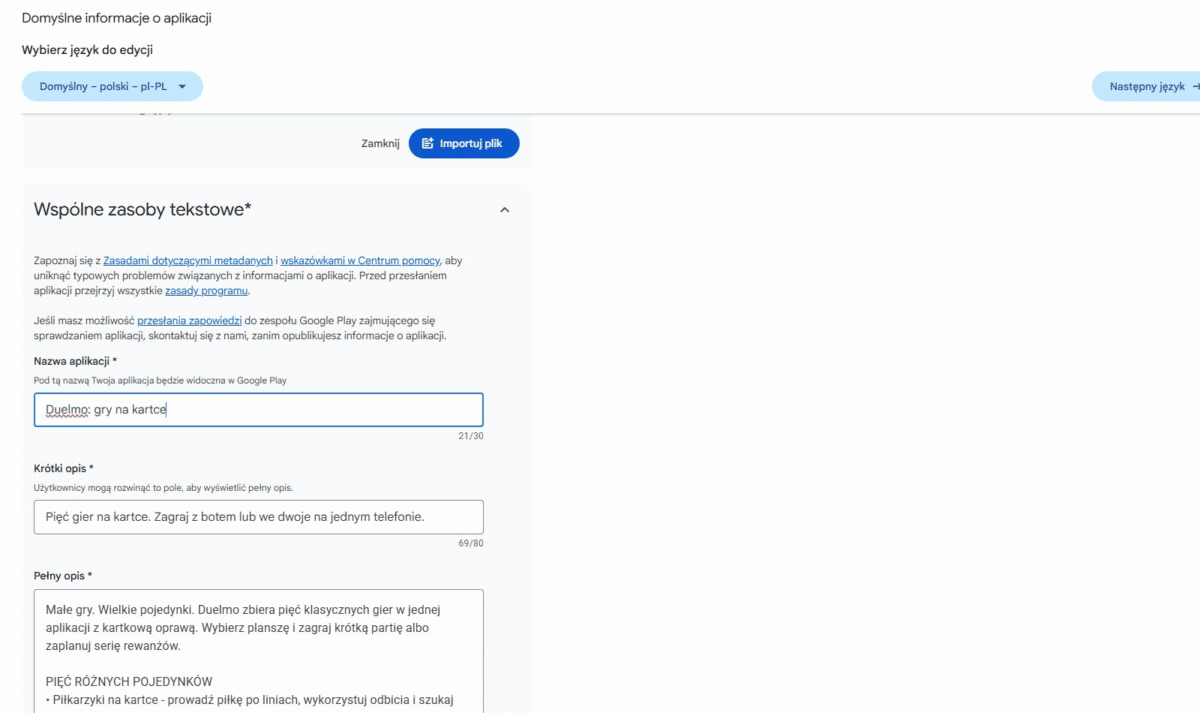The width and height of the screenshot is (1200, 713).
Task: Click the dropdown arrow next to pl-PL
Action: point(182,87)
